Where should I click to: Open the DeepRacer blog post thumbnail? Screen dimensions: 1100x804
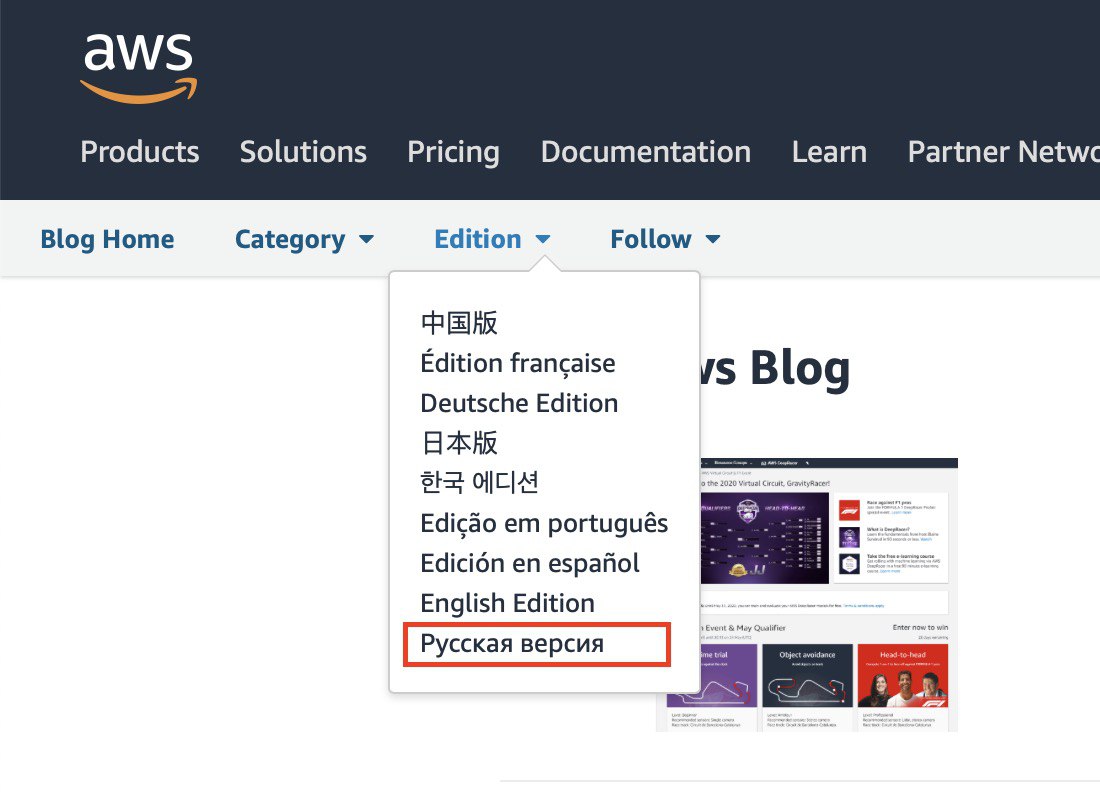829,595
